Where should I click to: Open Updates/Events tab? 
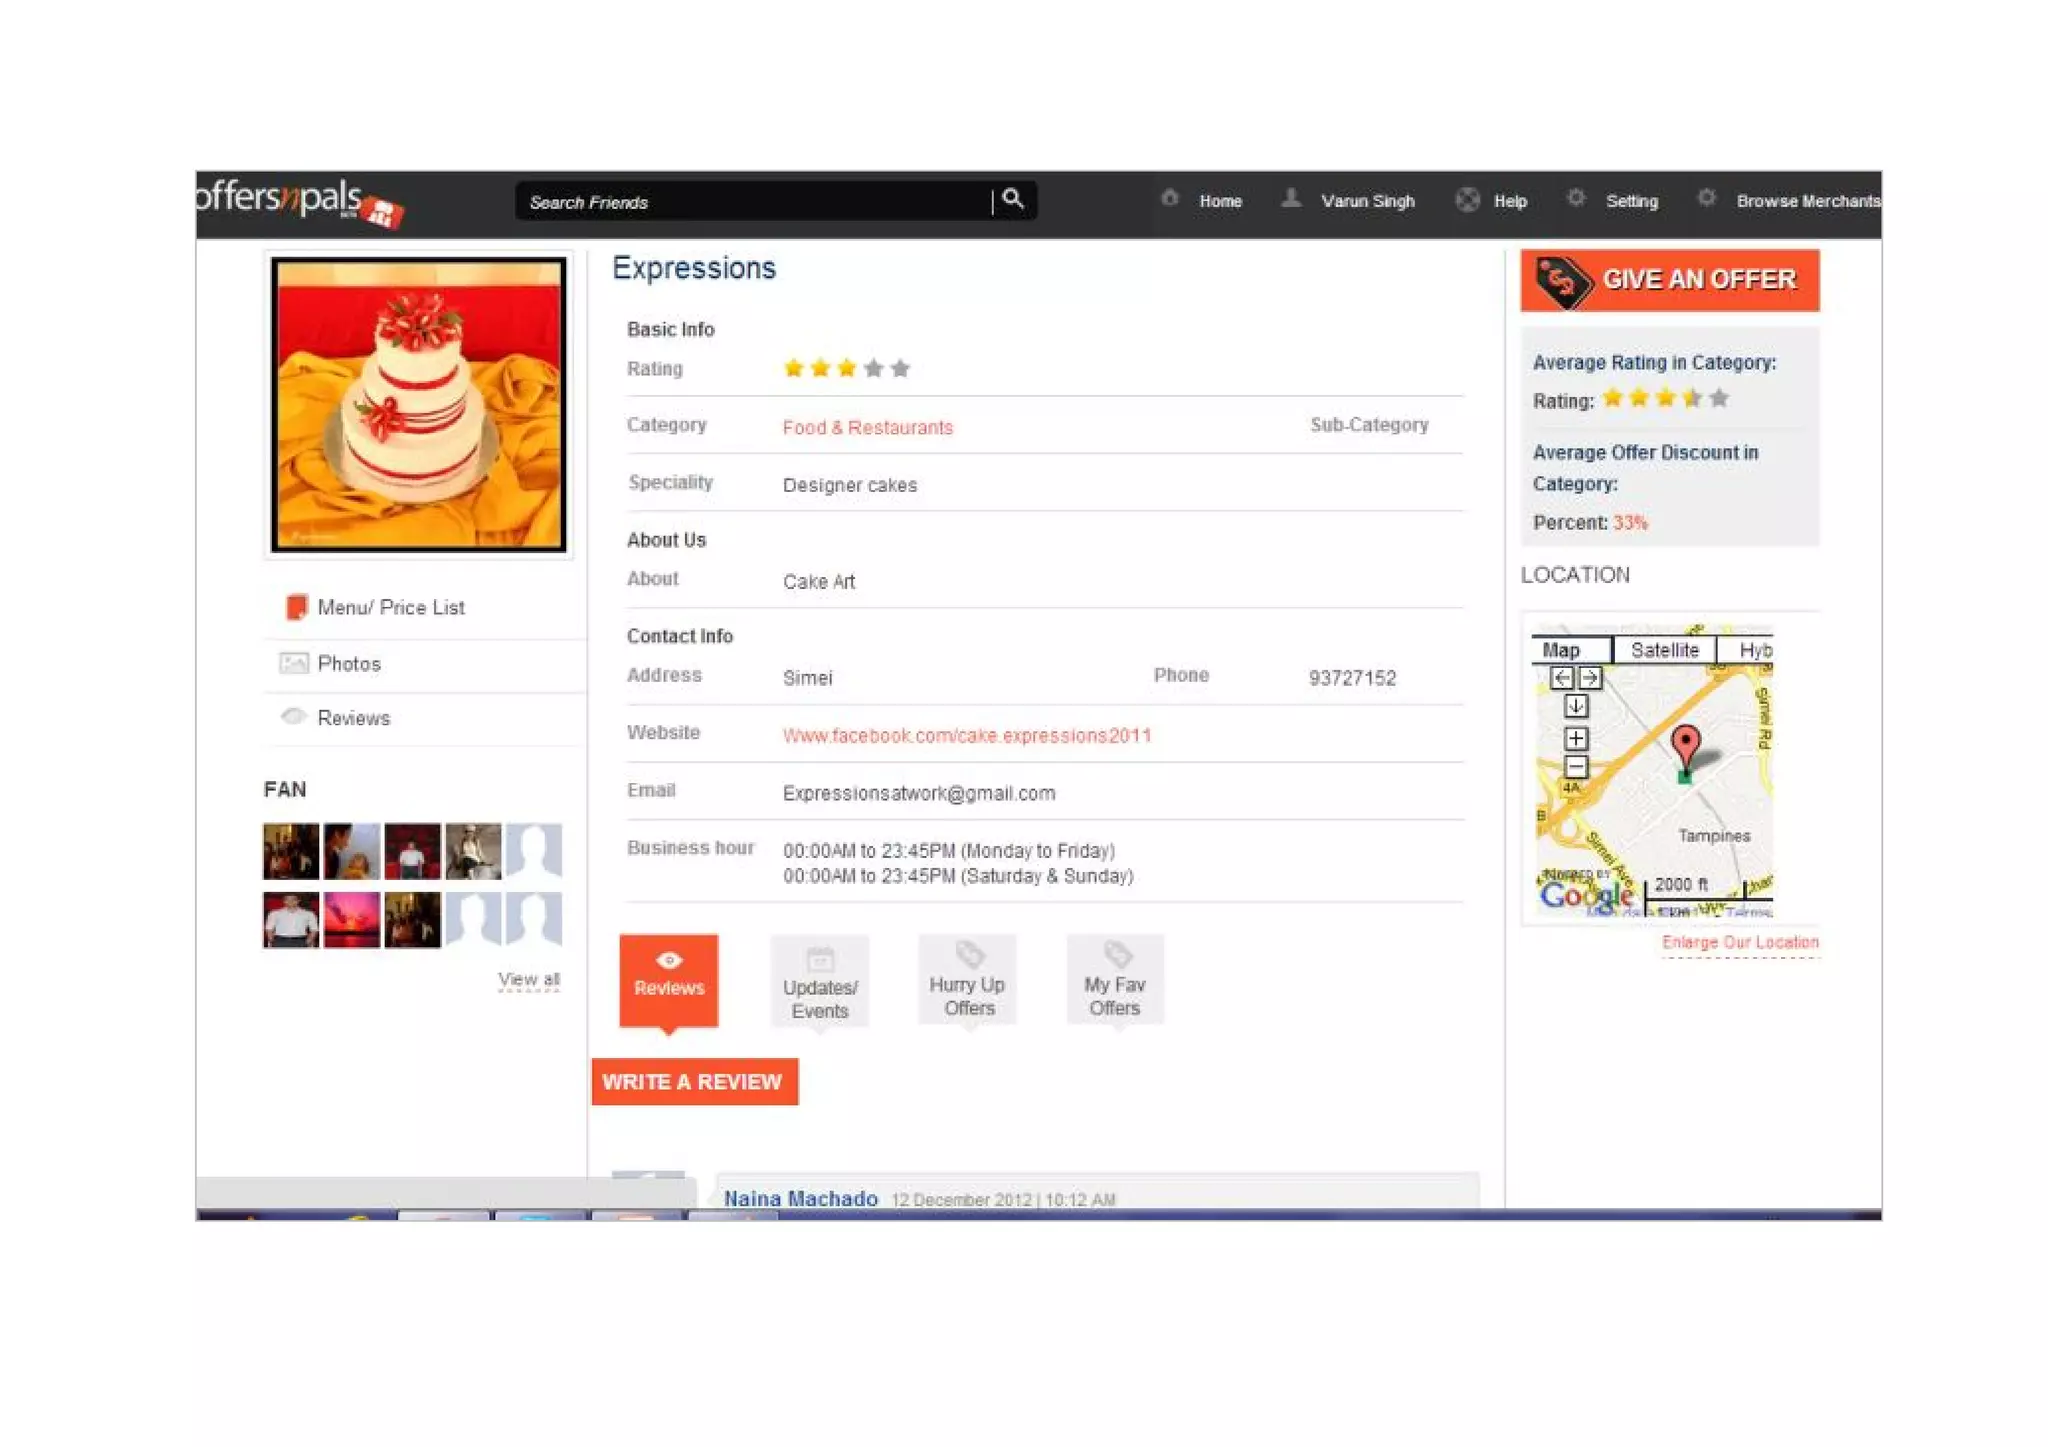(x=819, y=982)
